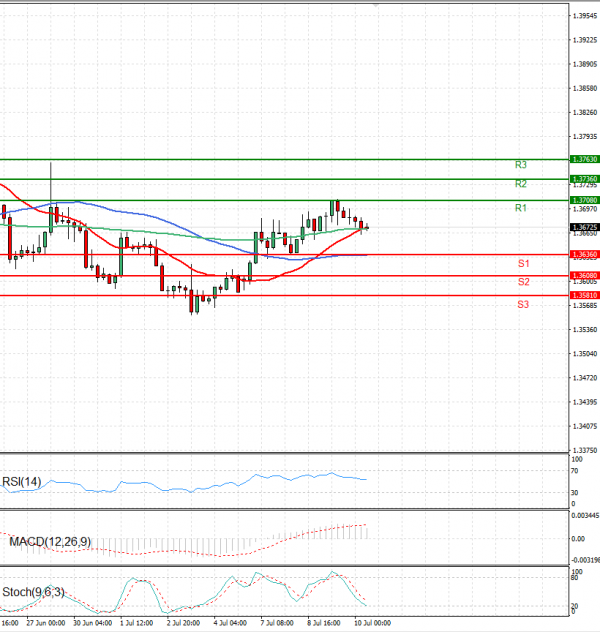Click the 27 Jun 00:00 time label

[46, 623]
